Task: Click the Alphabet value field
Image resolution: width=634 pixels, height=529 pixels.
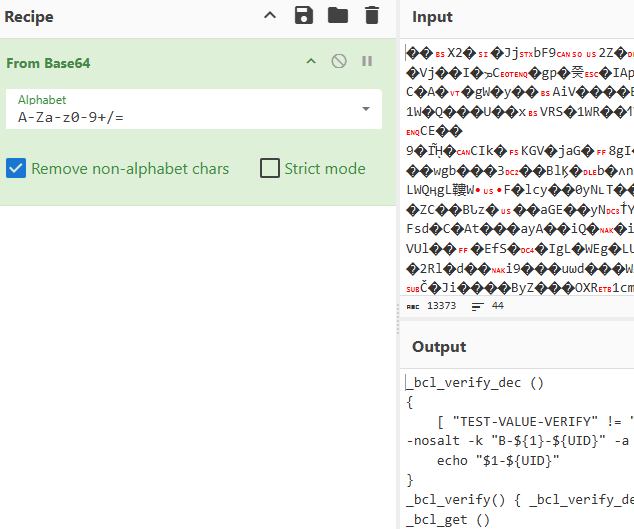Action: pyautogui.click(x=180, y=116)
